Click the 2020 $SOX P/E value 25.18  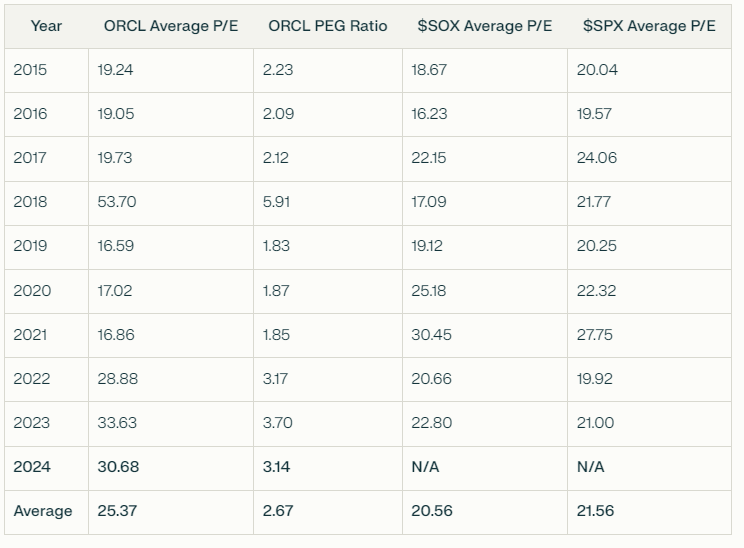[429, 291]
